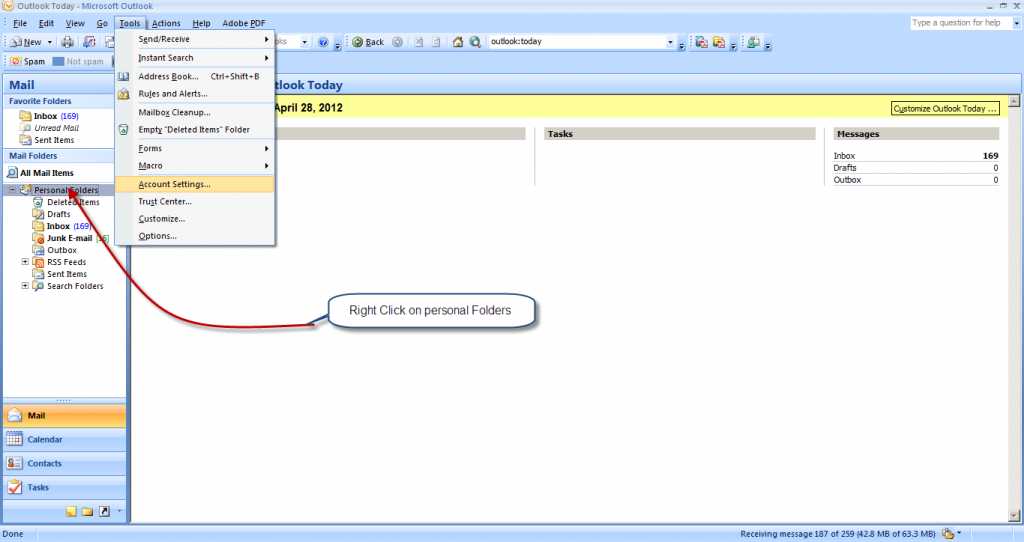Open Microsoft Office Outlook Help icon

tap(323, 42)
